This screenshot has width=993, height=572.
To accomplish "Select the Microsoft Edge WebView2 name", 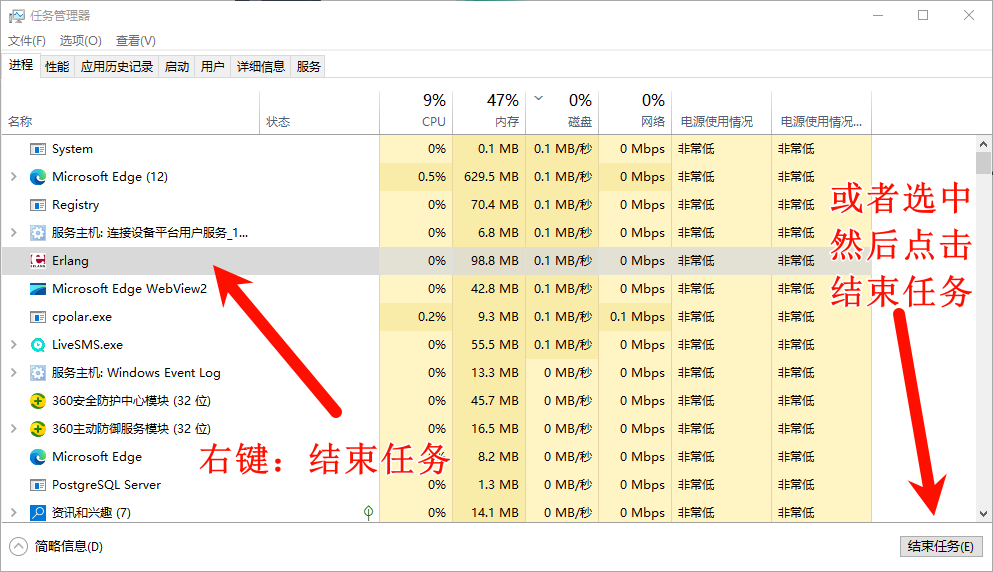I will 129,289.
